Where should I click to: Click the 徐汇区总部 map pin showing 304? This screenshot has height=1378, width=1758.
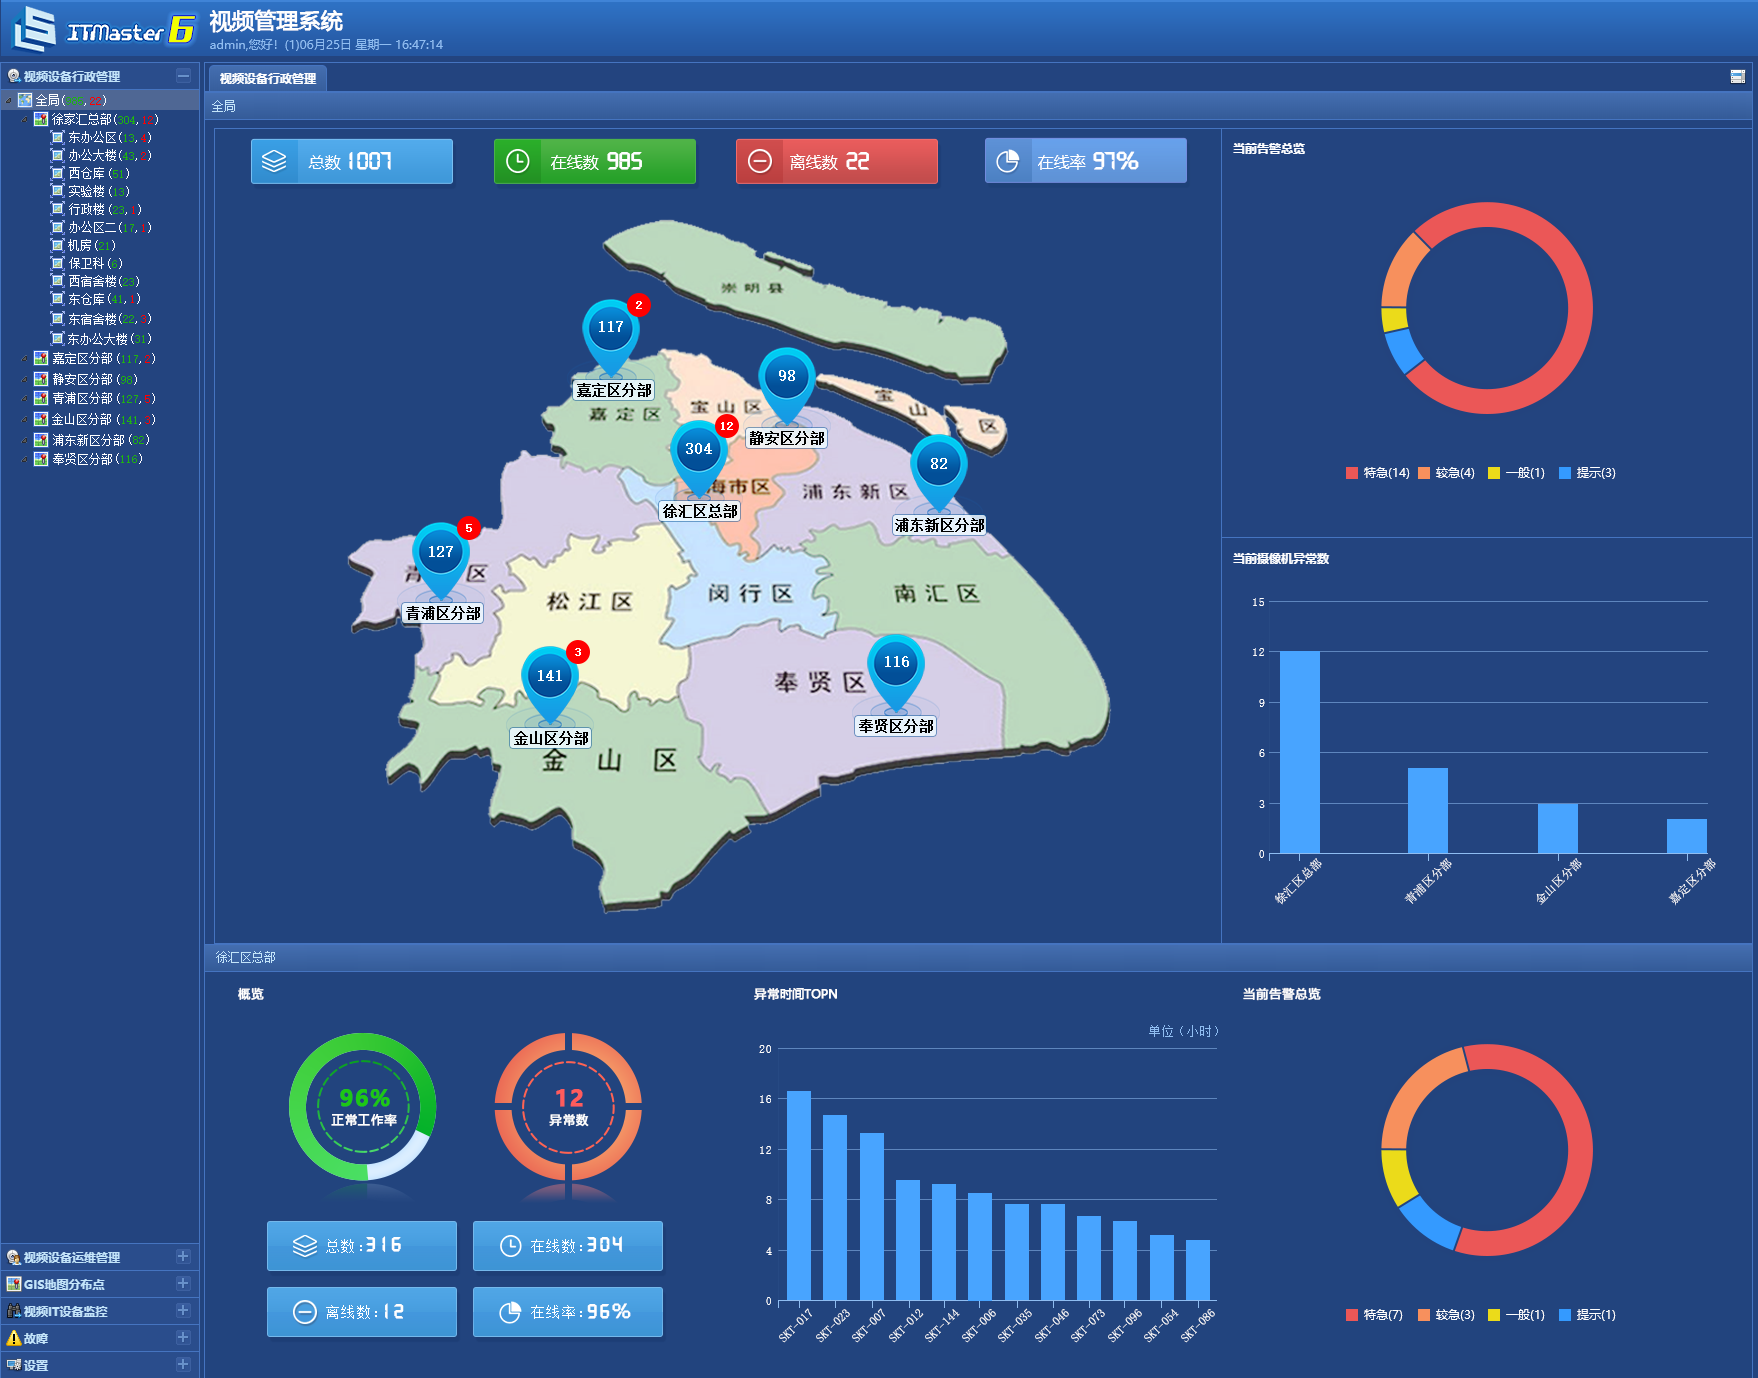(x=698, y=457)
